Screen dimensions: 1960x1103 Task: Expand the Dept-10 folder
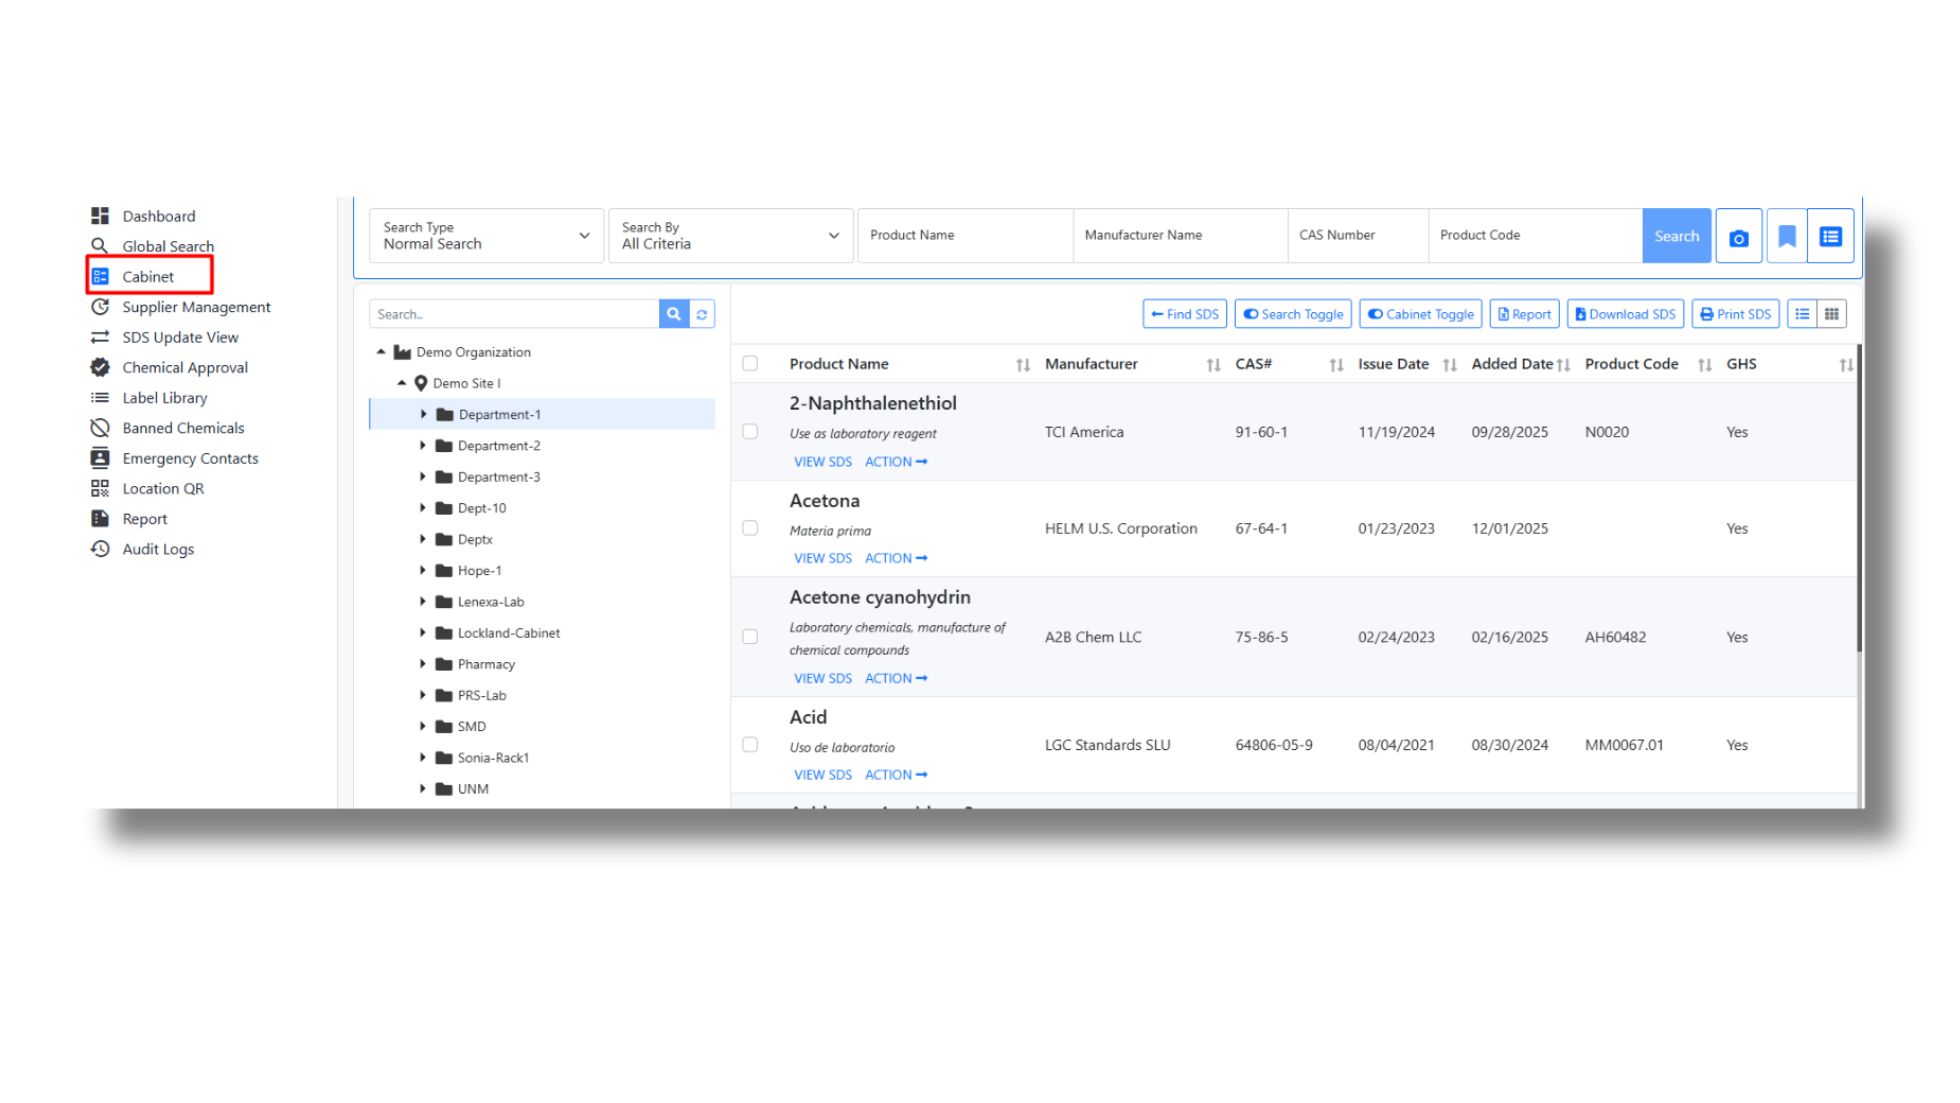[x=423, y=508]
